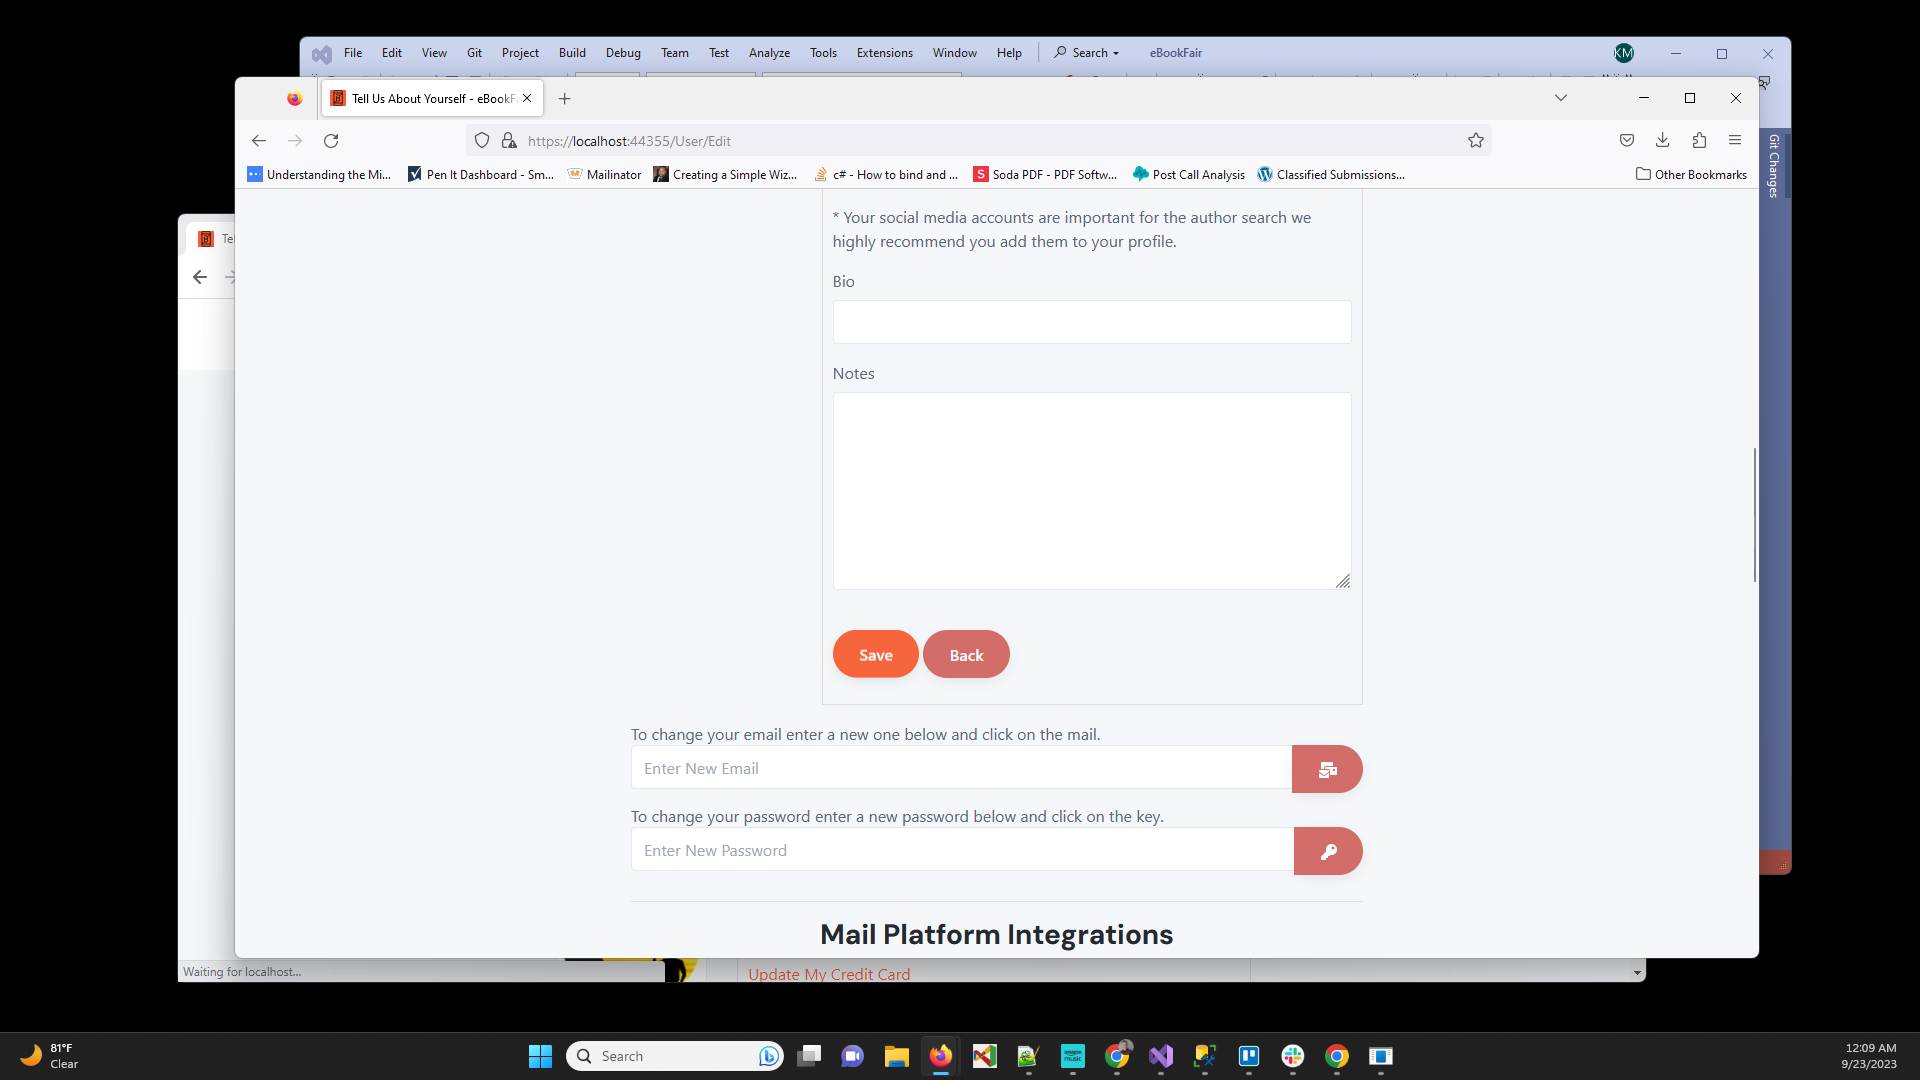Click the mail icon to change email

tap(1327, 768)
